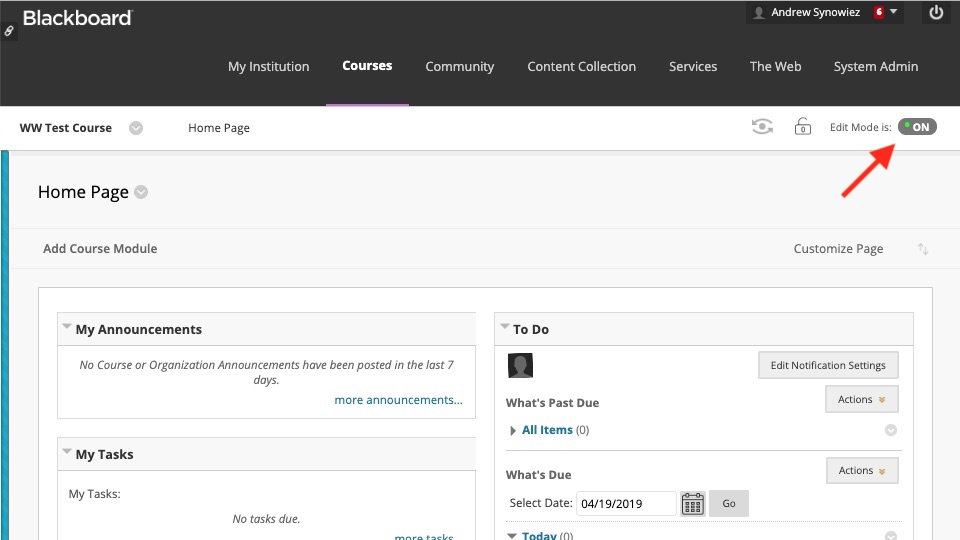The width and height of the screenshot is (960, 540).
Task: Open the My Institution tab
Action: coord(268,66)
